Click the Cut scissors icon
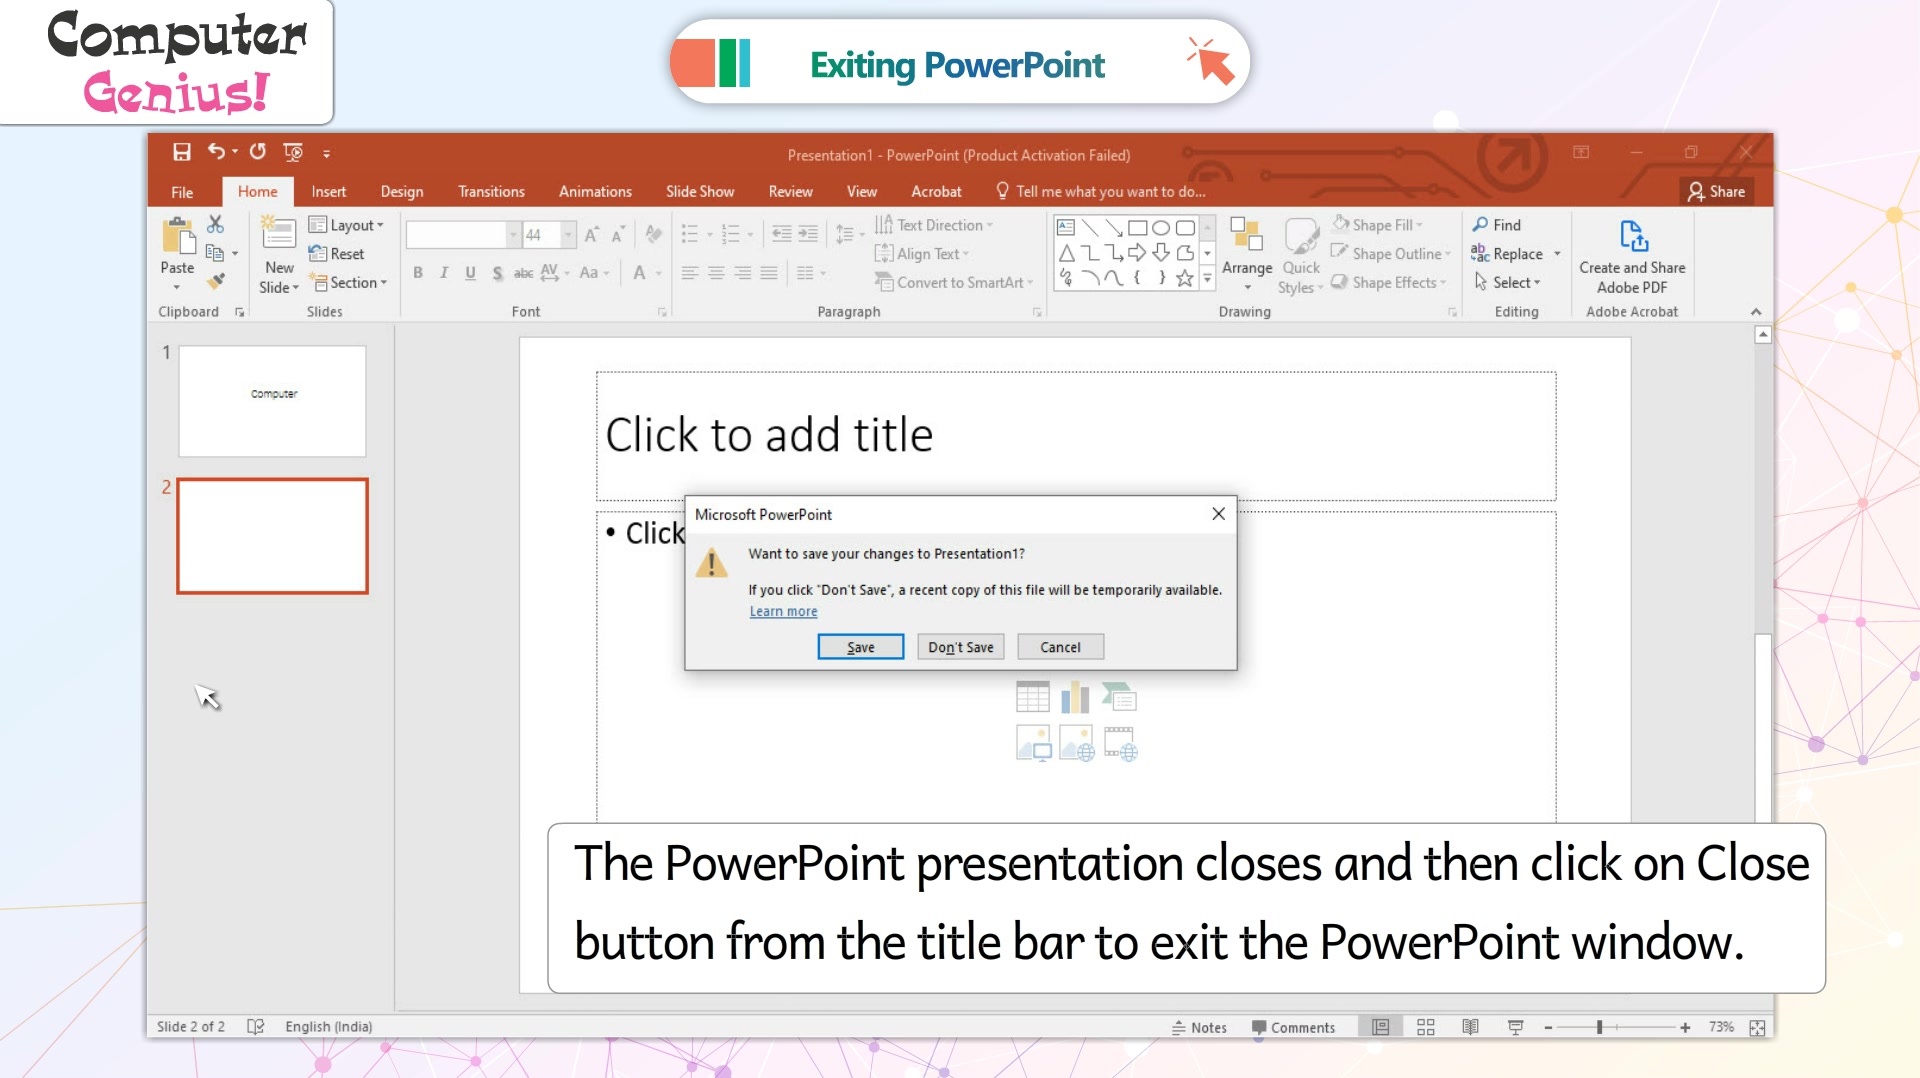 point(215,224)
